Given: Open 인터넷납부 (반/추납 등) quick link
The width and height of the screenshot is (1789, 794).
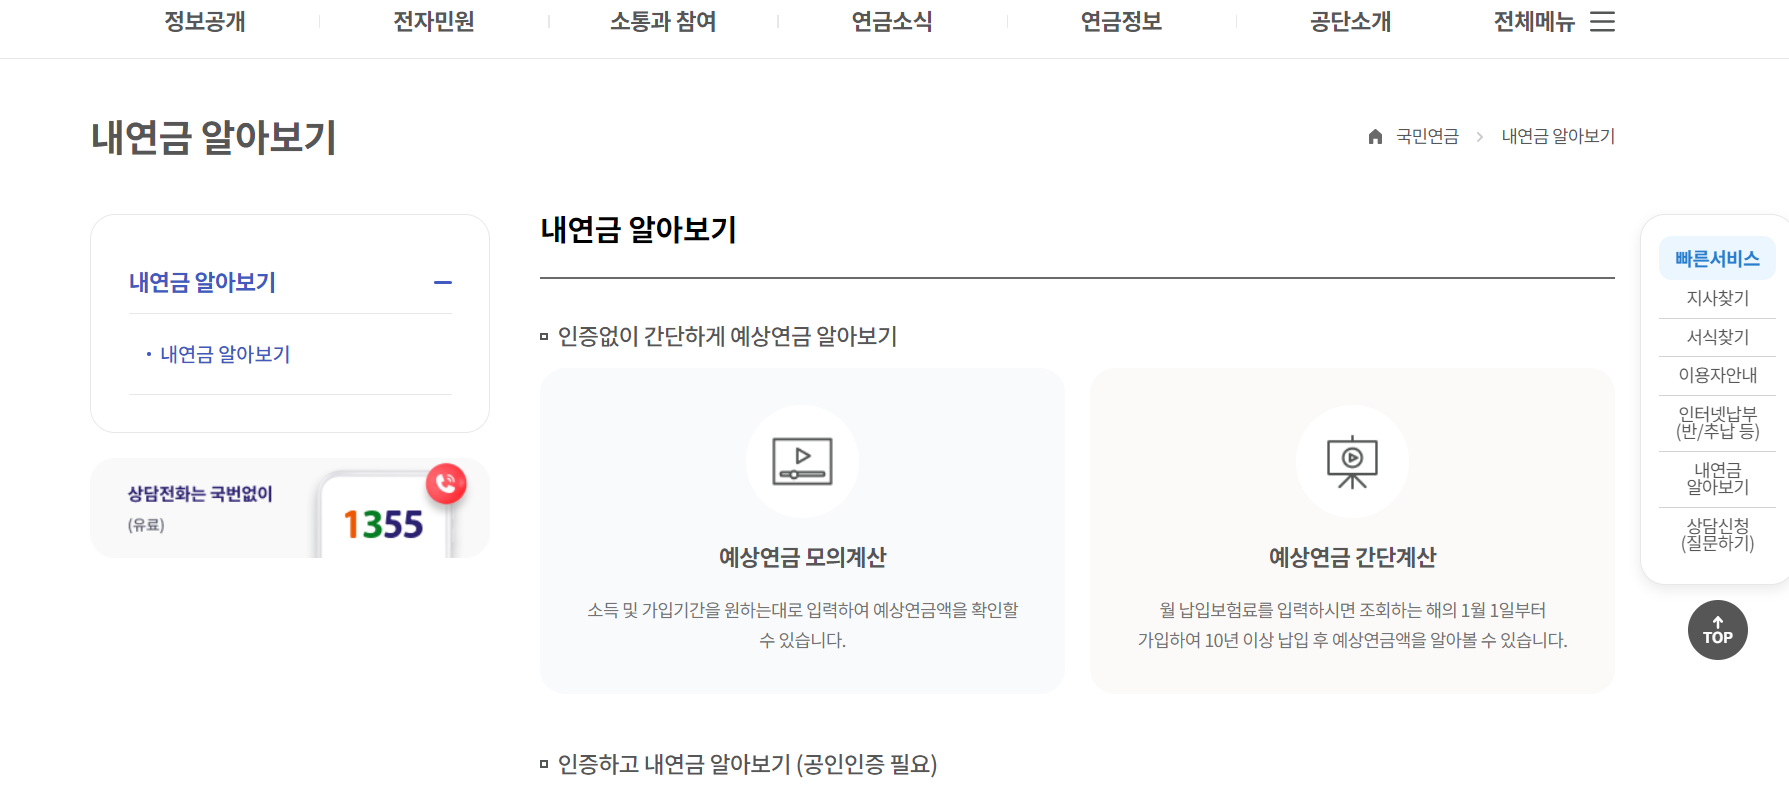Looking at the screenshot, I should point(1717,423).
